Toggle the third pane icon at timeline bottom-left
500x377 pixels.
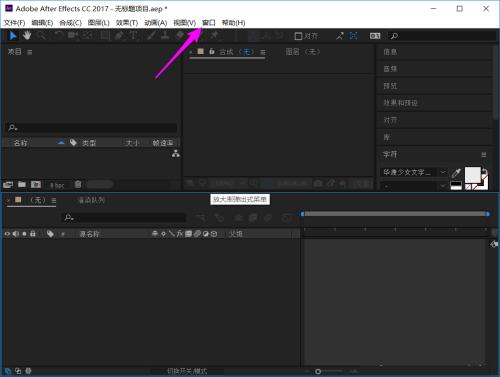tap(28, 371)
